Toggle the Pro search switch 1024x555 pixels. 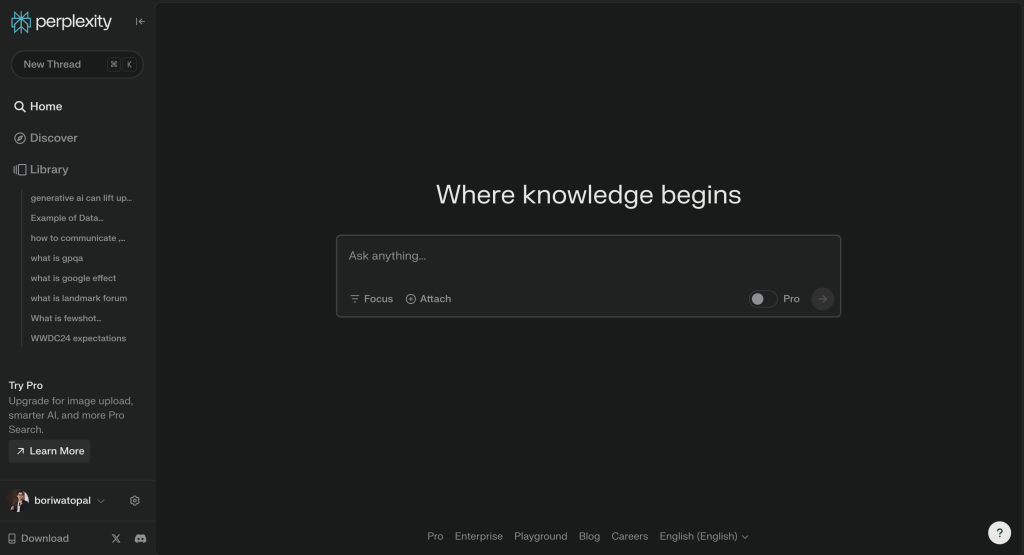[x=762, y=299]
